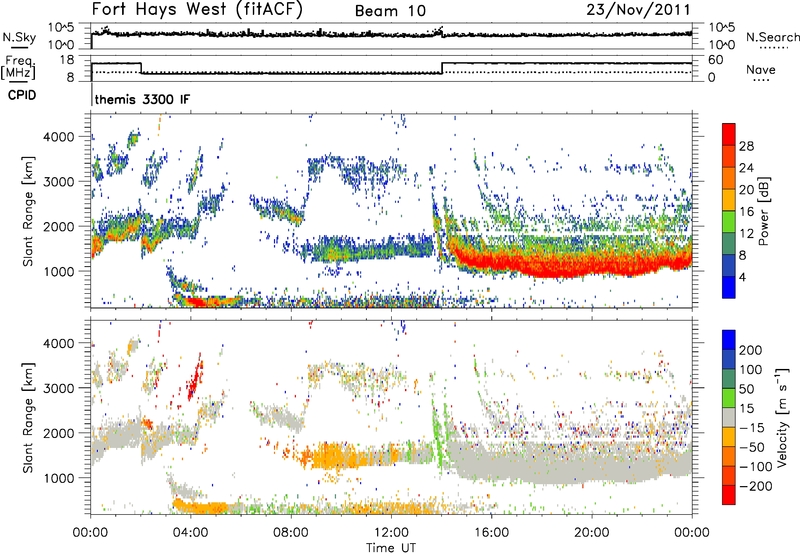Pick the red top segment of power colorbar
This screenshot has width=800, height=554.
[729, 135]
